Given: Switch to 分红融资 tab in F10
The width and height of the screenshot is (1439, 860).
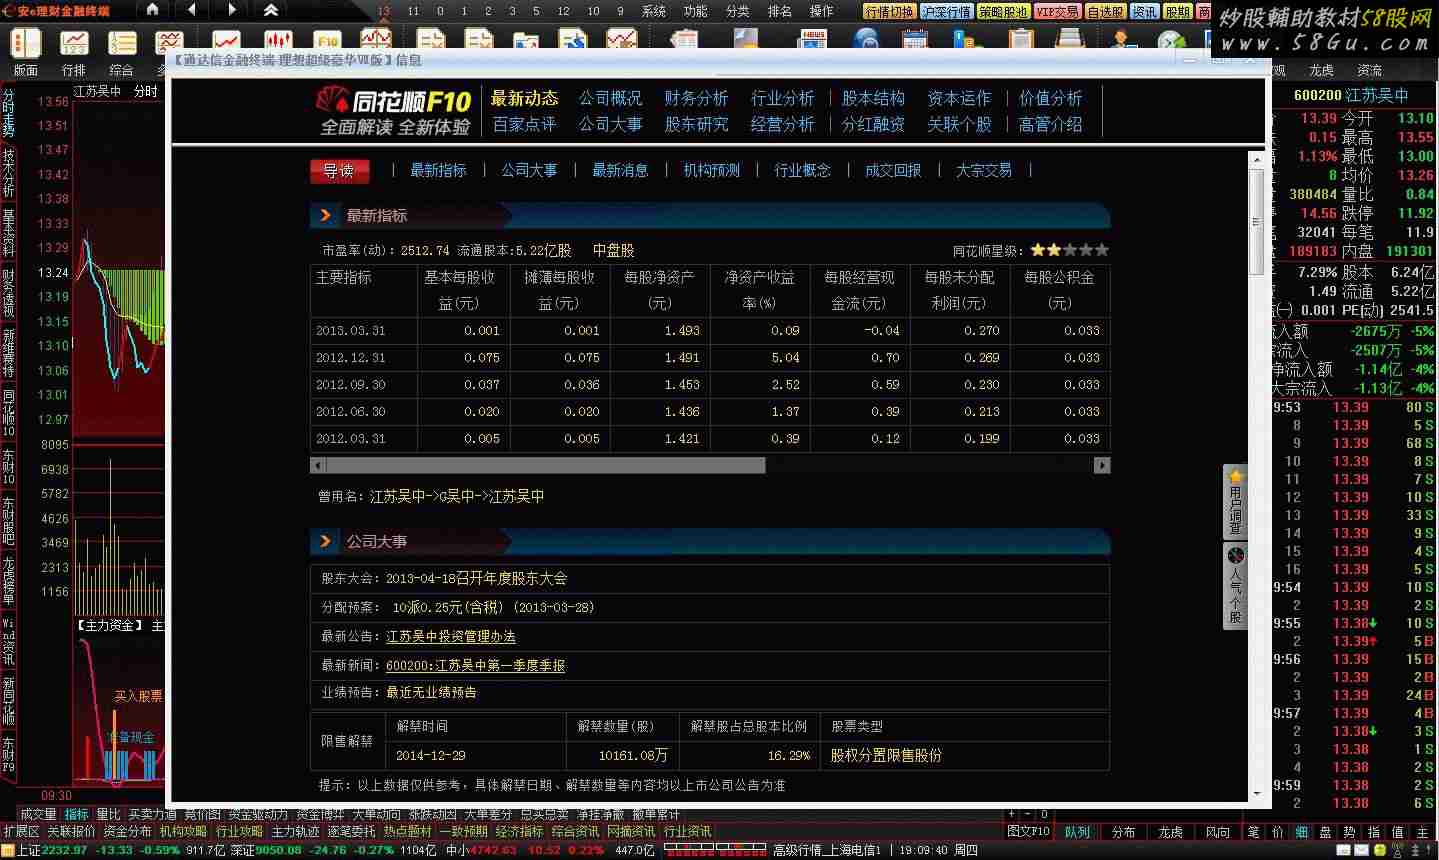Looking at the screenshot, I should 873,124.
